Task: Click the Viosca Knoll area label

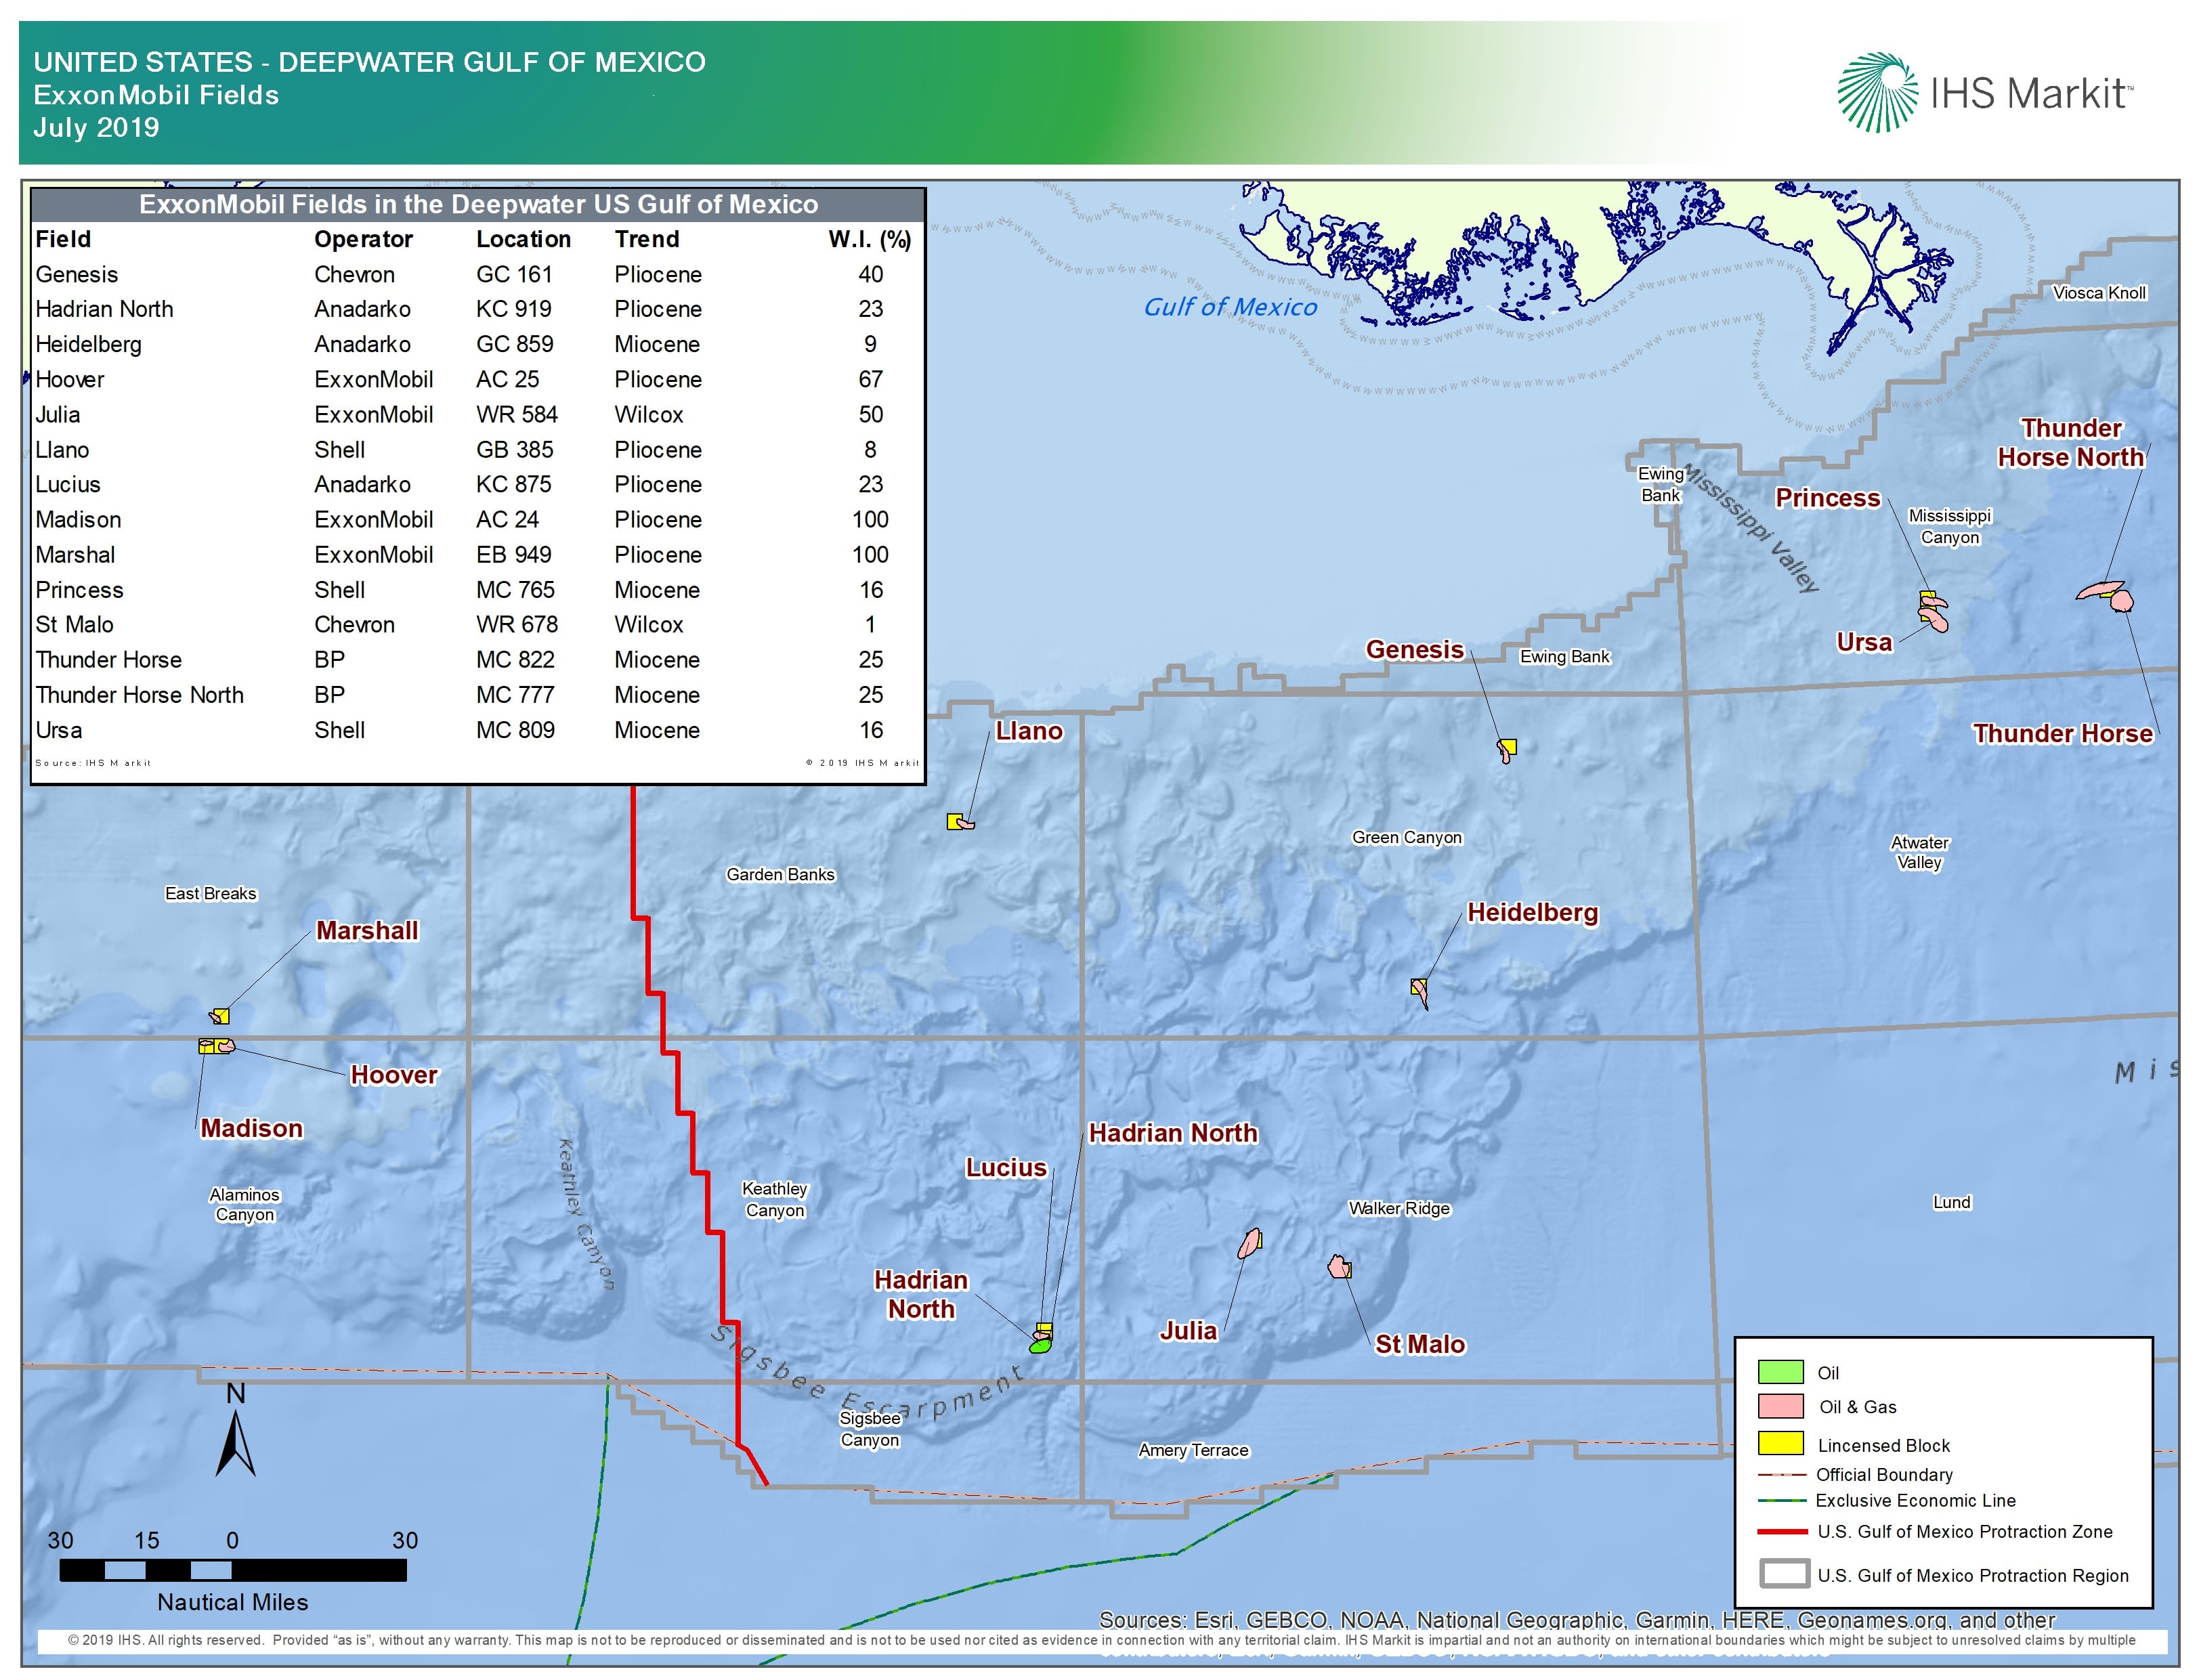Action: (2099, 293)
